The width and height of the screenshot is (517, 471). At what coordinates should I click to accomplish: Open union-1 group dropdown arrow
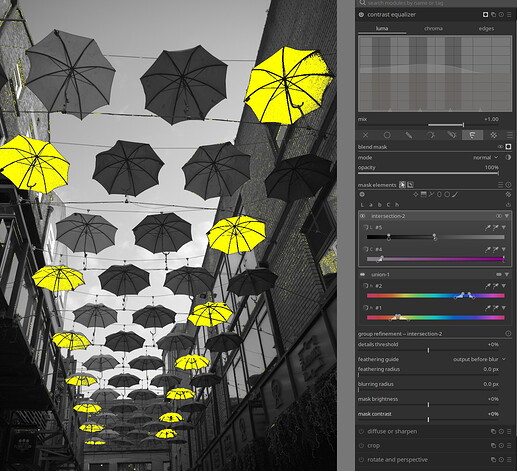tap(507, 275)
